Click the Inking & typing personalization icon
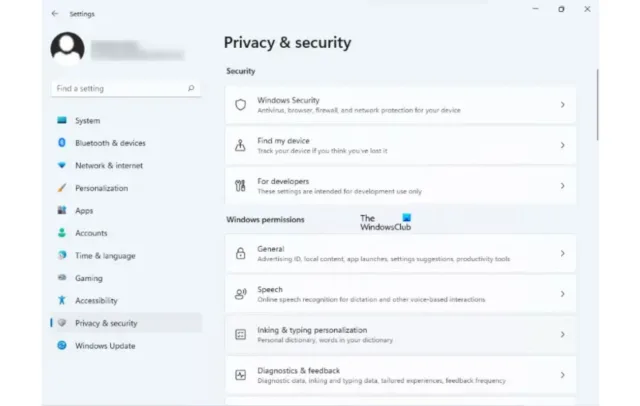 click(x=240, y=335)
